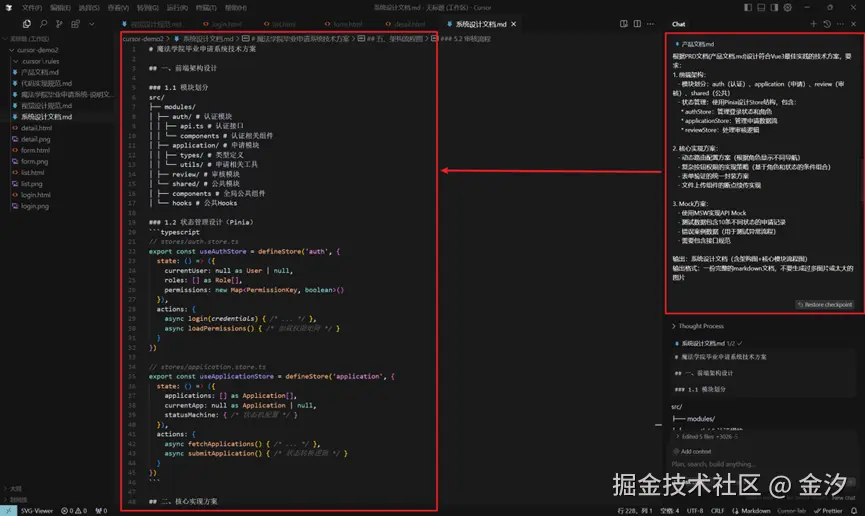865x516 pixels.
Task: Open login.html in the explorer
Action: pyautogui.click(x=36, y=195)
